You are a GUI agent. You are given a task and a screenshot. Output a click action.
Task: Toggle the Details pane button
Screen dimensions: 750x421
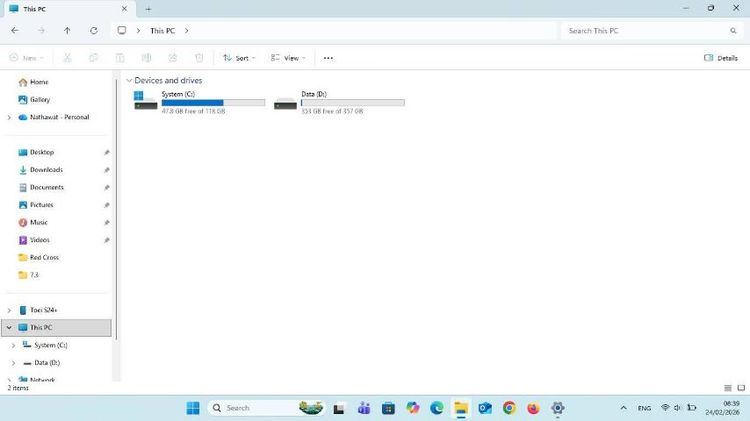(721, 58)
